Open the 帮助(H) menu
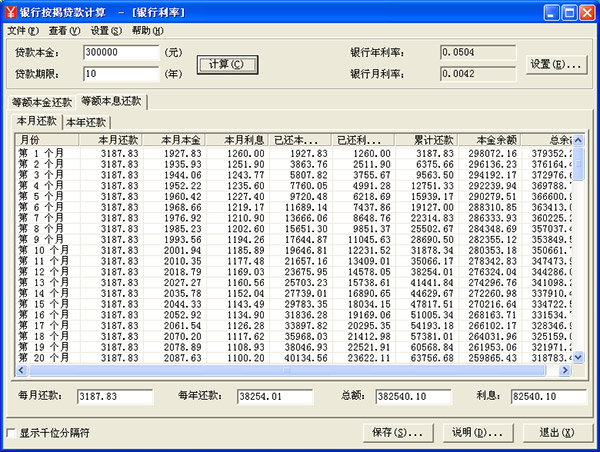Image resolution: width=600 pixels, height=452 pixels. click(148, 31)
